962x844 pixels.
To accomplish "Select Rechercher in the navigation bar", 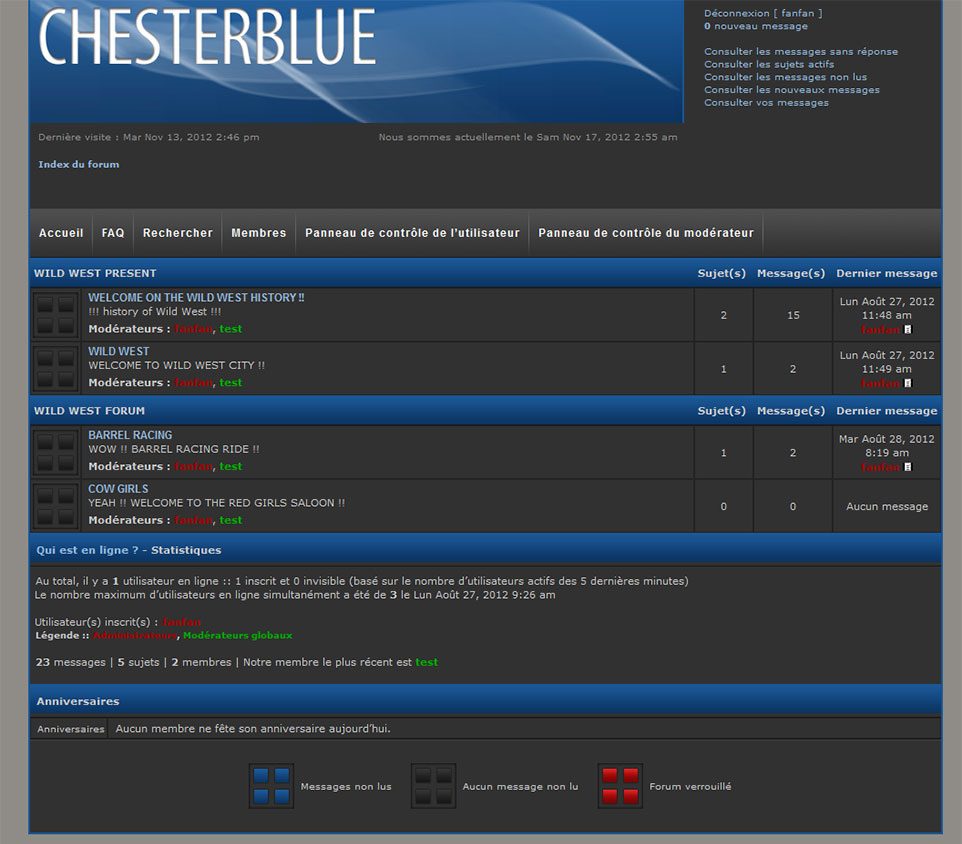I will click(177, 233).
